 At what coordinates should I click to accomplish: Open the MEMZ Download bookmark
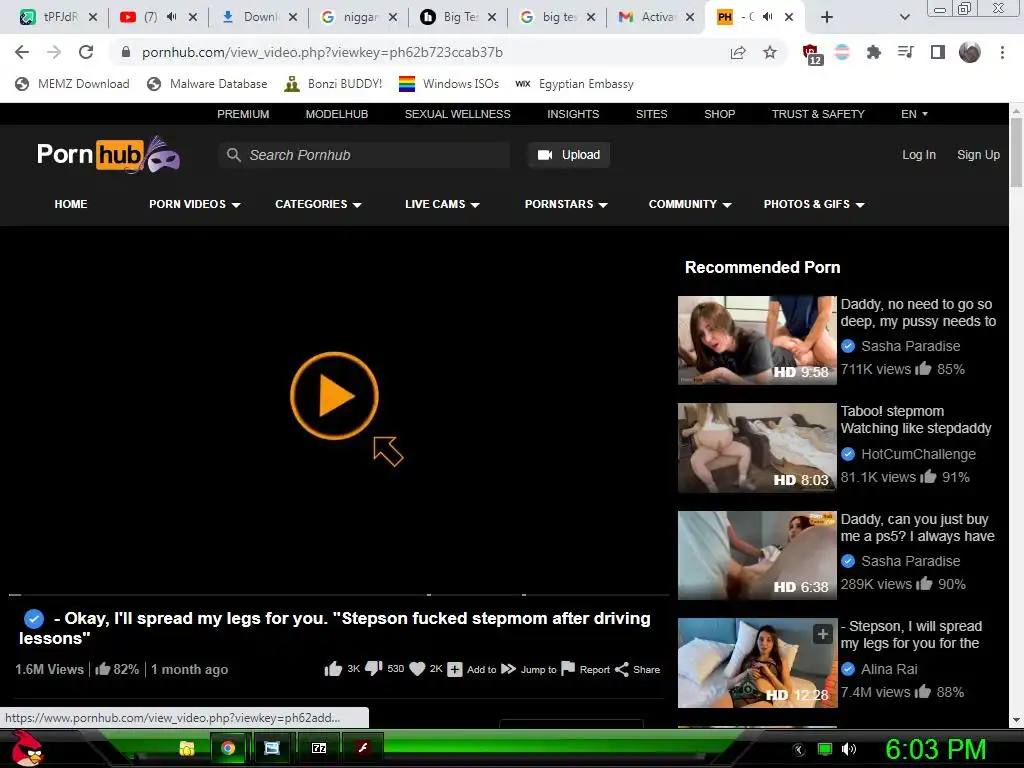click(72, 84)
